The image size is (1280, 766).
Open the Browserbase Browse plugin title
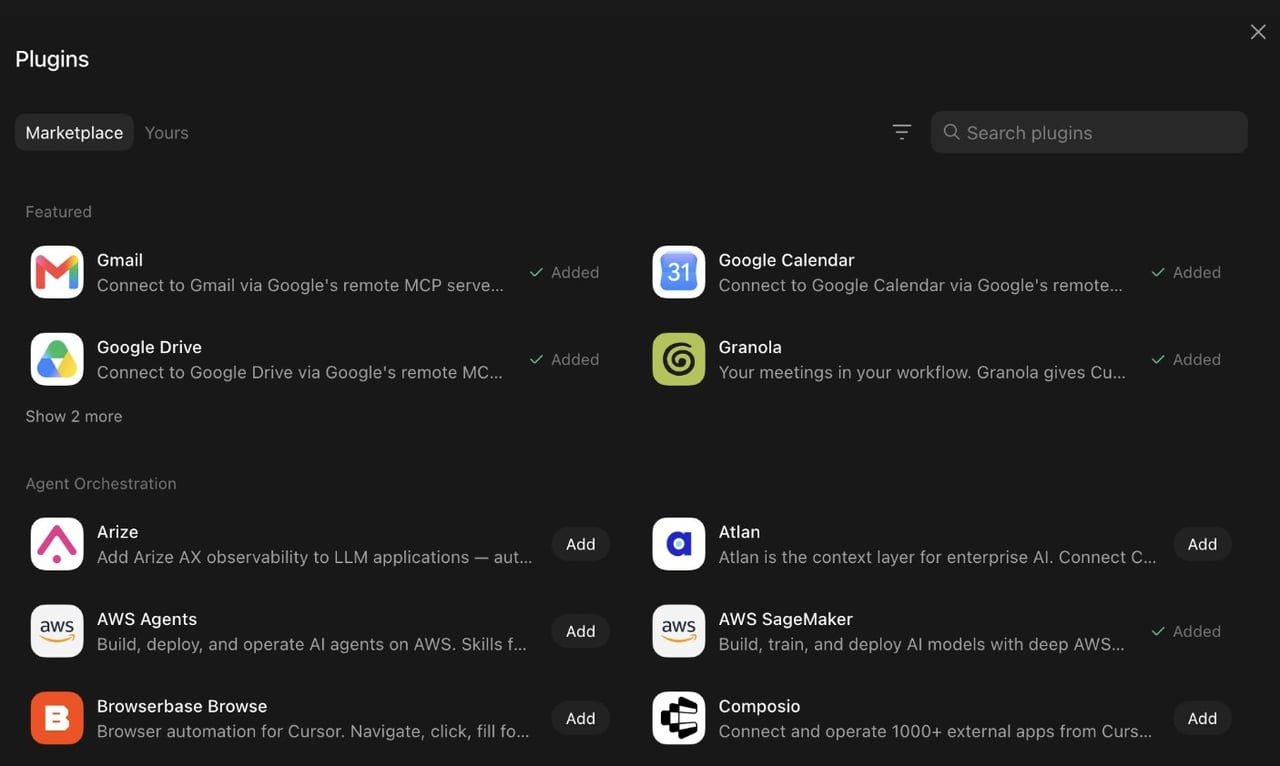click(182, 706)
